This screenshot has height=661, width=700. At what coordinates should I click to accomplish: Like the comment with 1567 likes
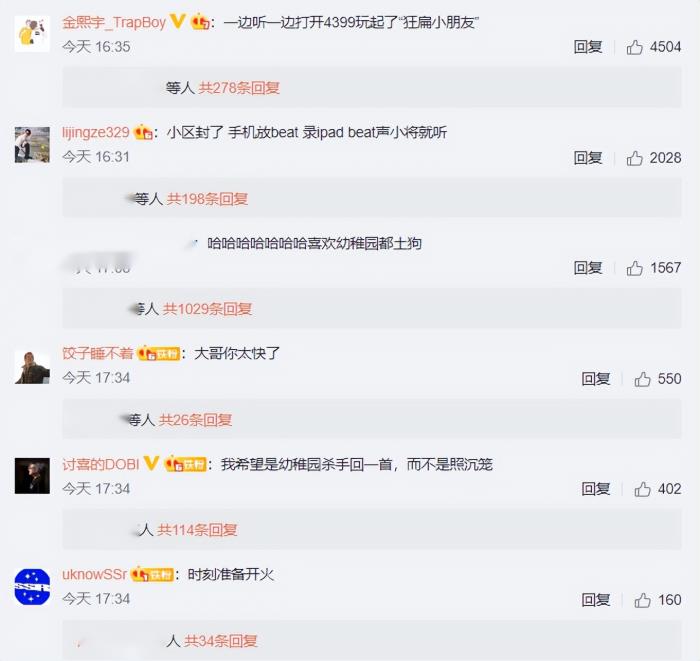click(x=634, y=268)
